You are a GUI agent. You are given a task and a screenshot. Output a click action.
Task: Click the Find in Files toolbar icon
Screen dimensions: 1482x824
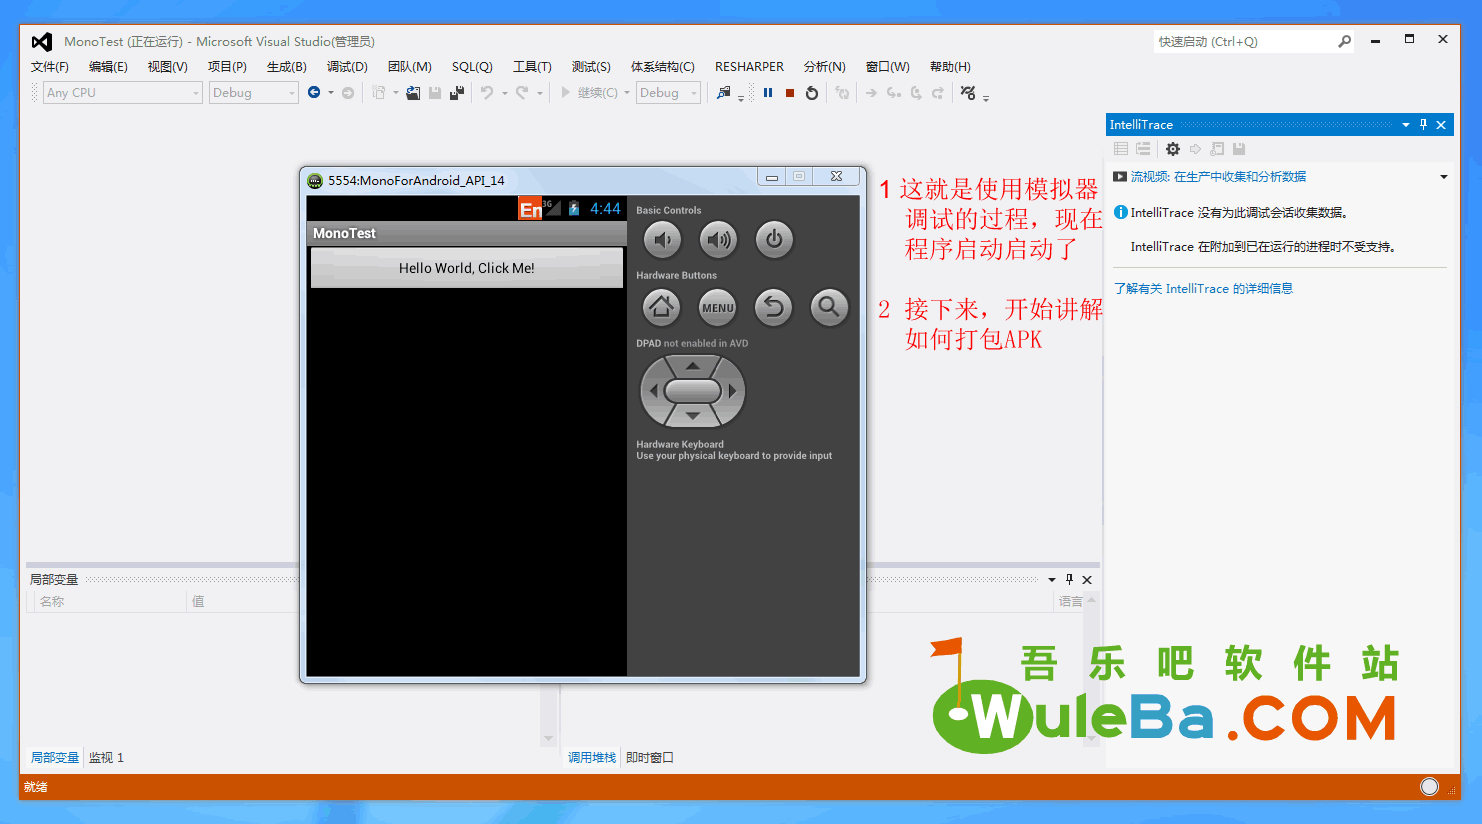[724, 93]
